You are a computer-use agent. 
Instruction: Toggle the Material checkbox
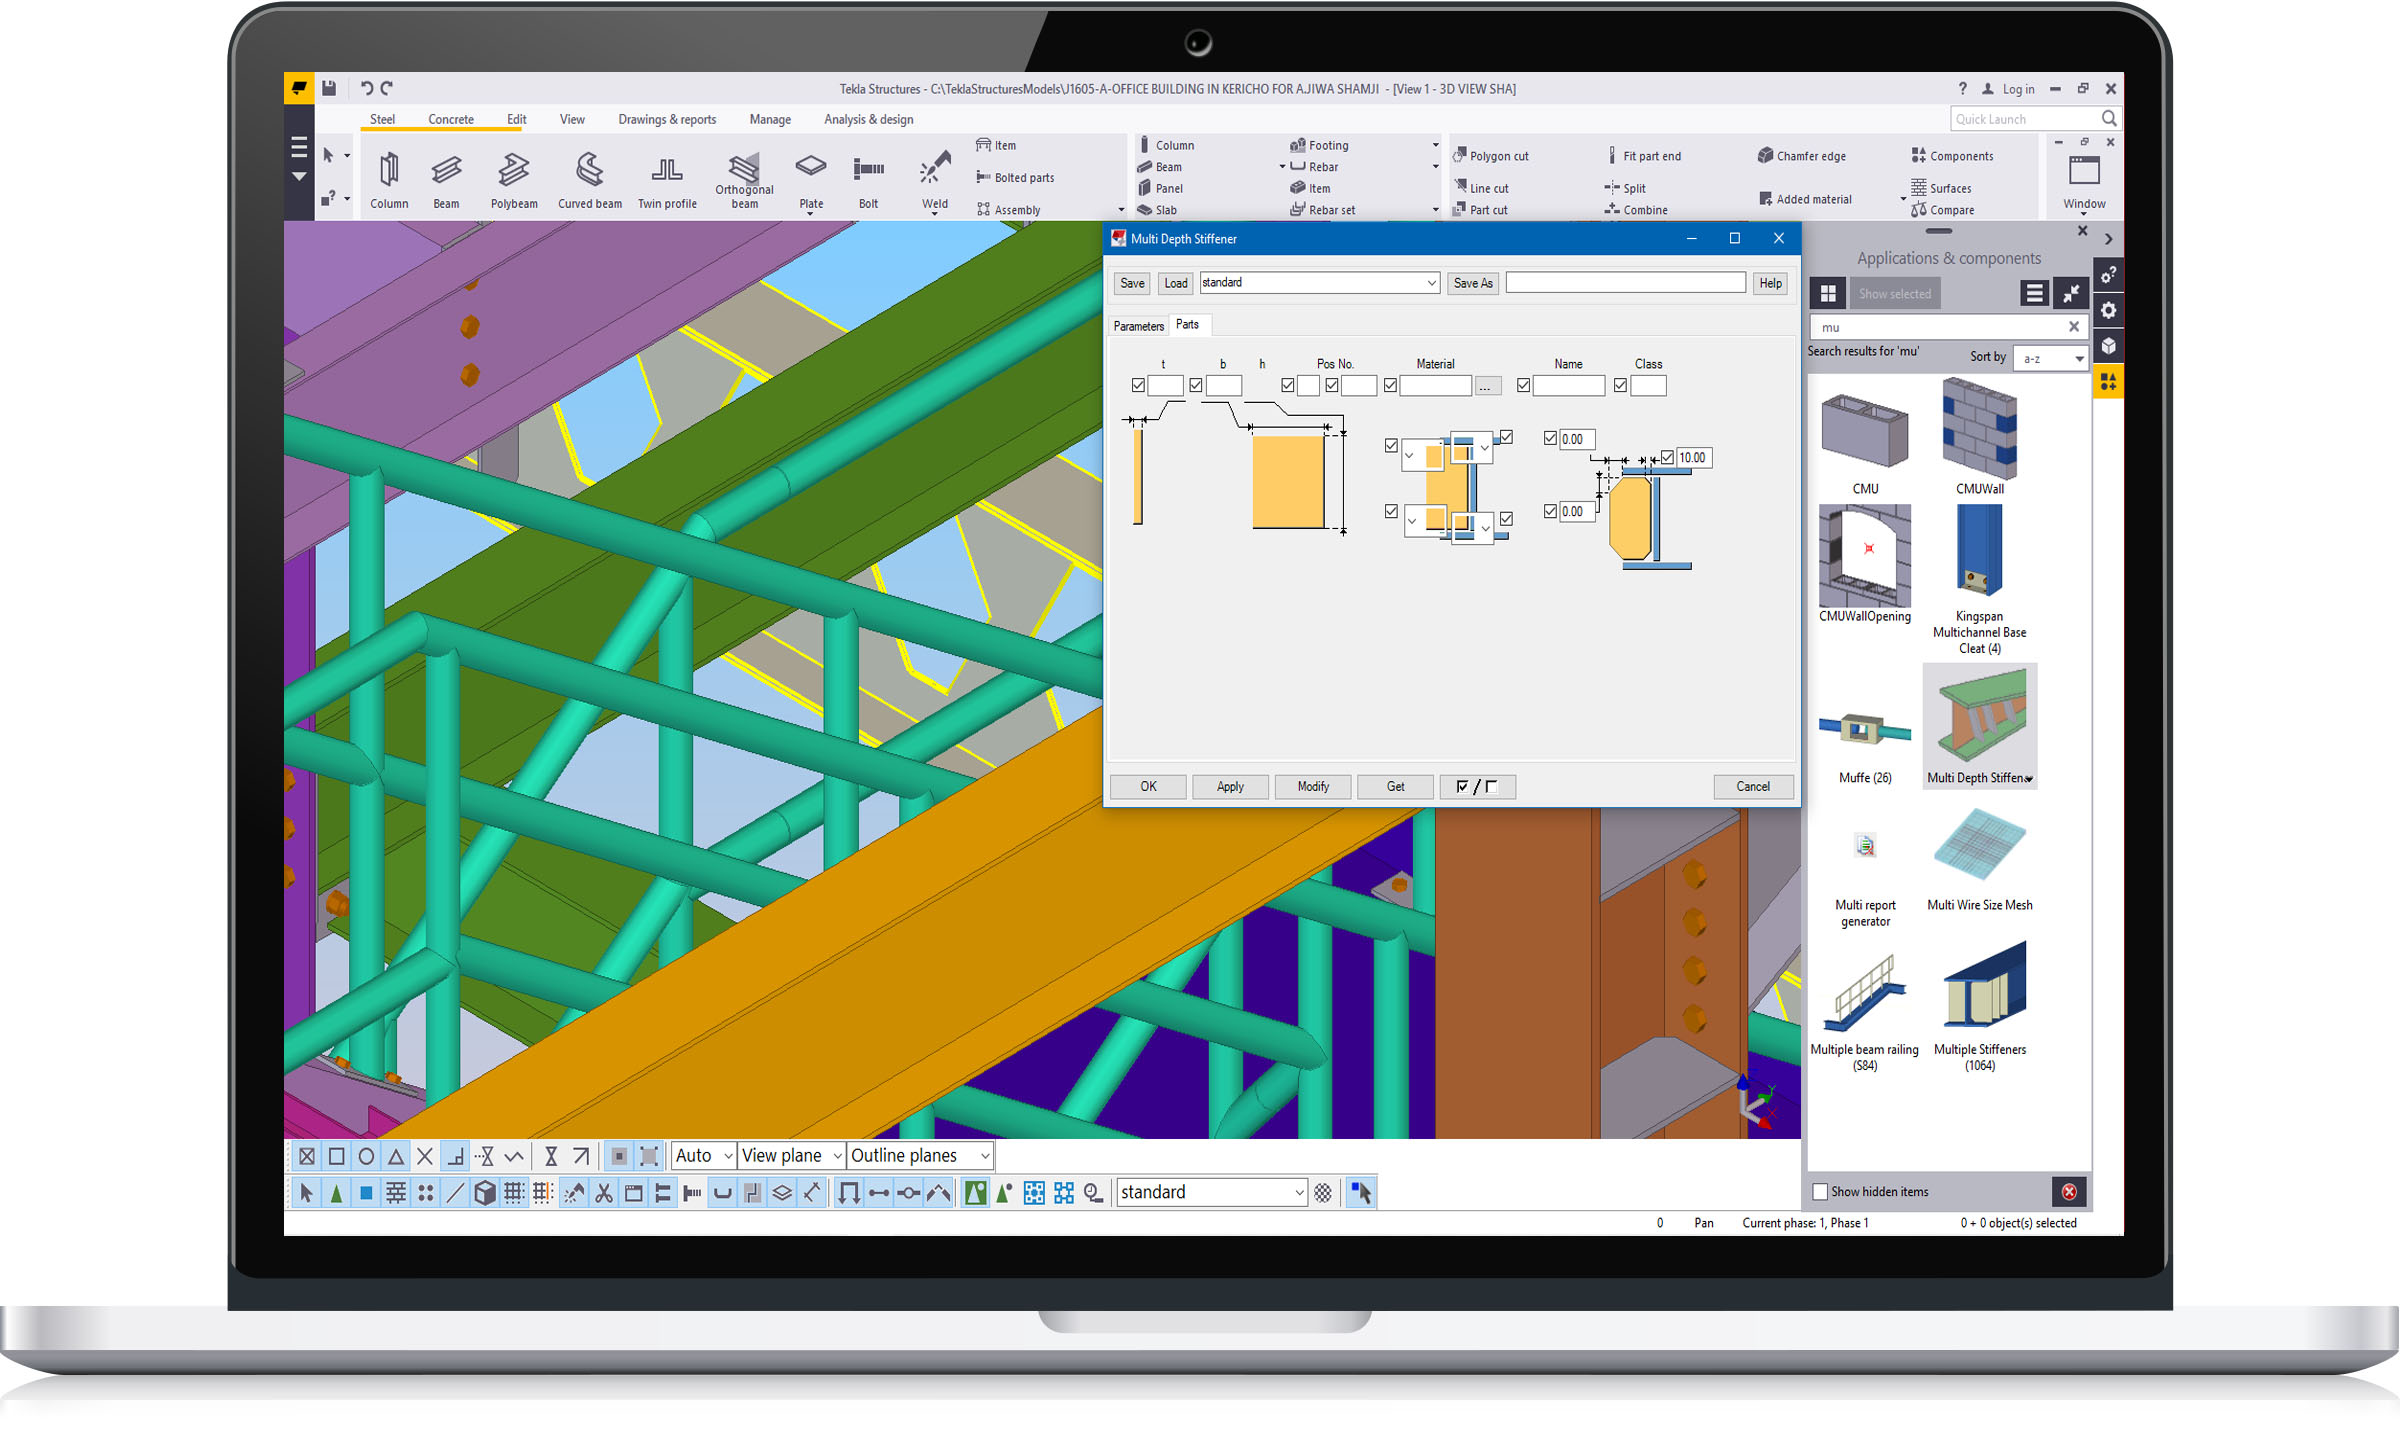click(x=1390, y=385)
